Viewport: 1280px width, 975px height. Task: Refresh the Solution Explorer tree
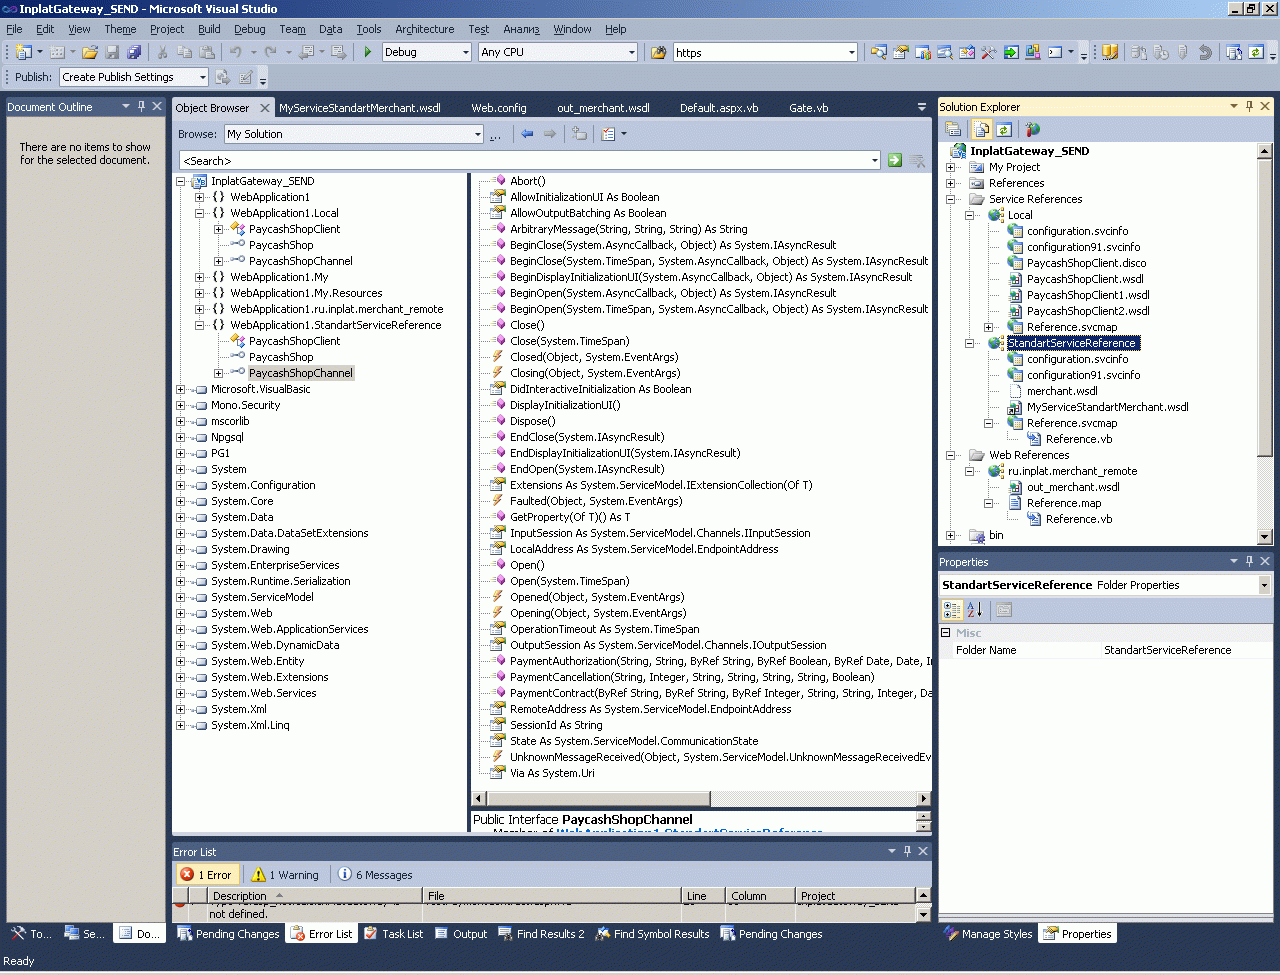pyautogui.click(x=1004, y=129)
